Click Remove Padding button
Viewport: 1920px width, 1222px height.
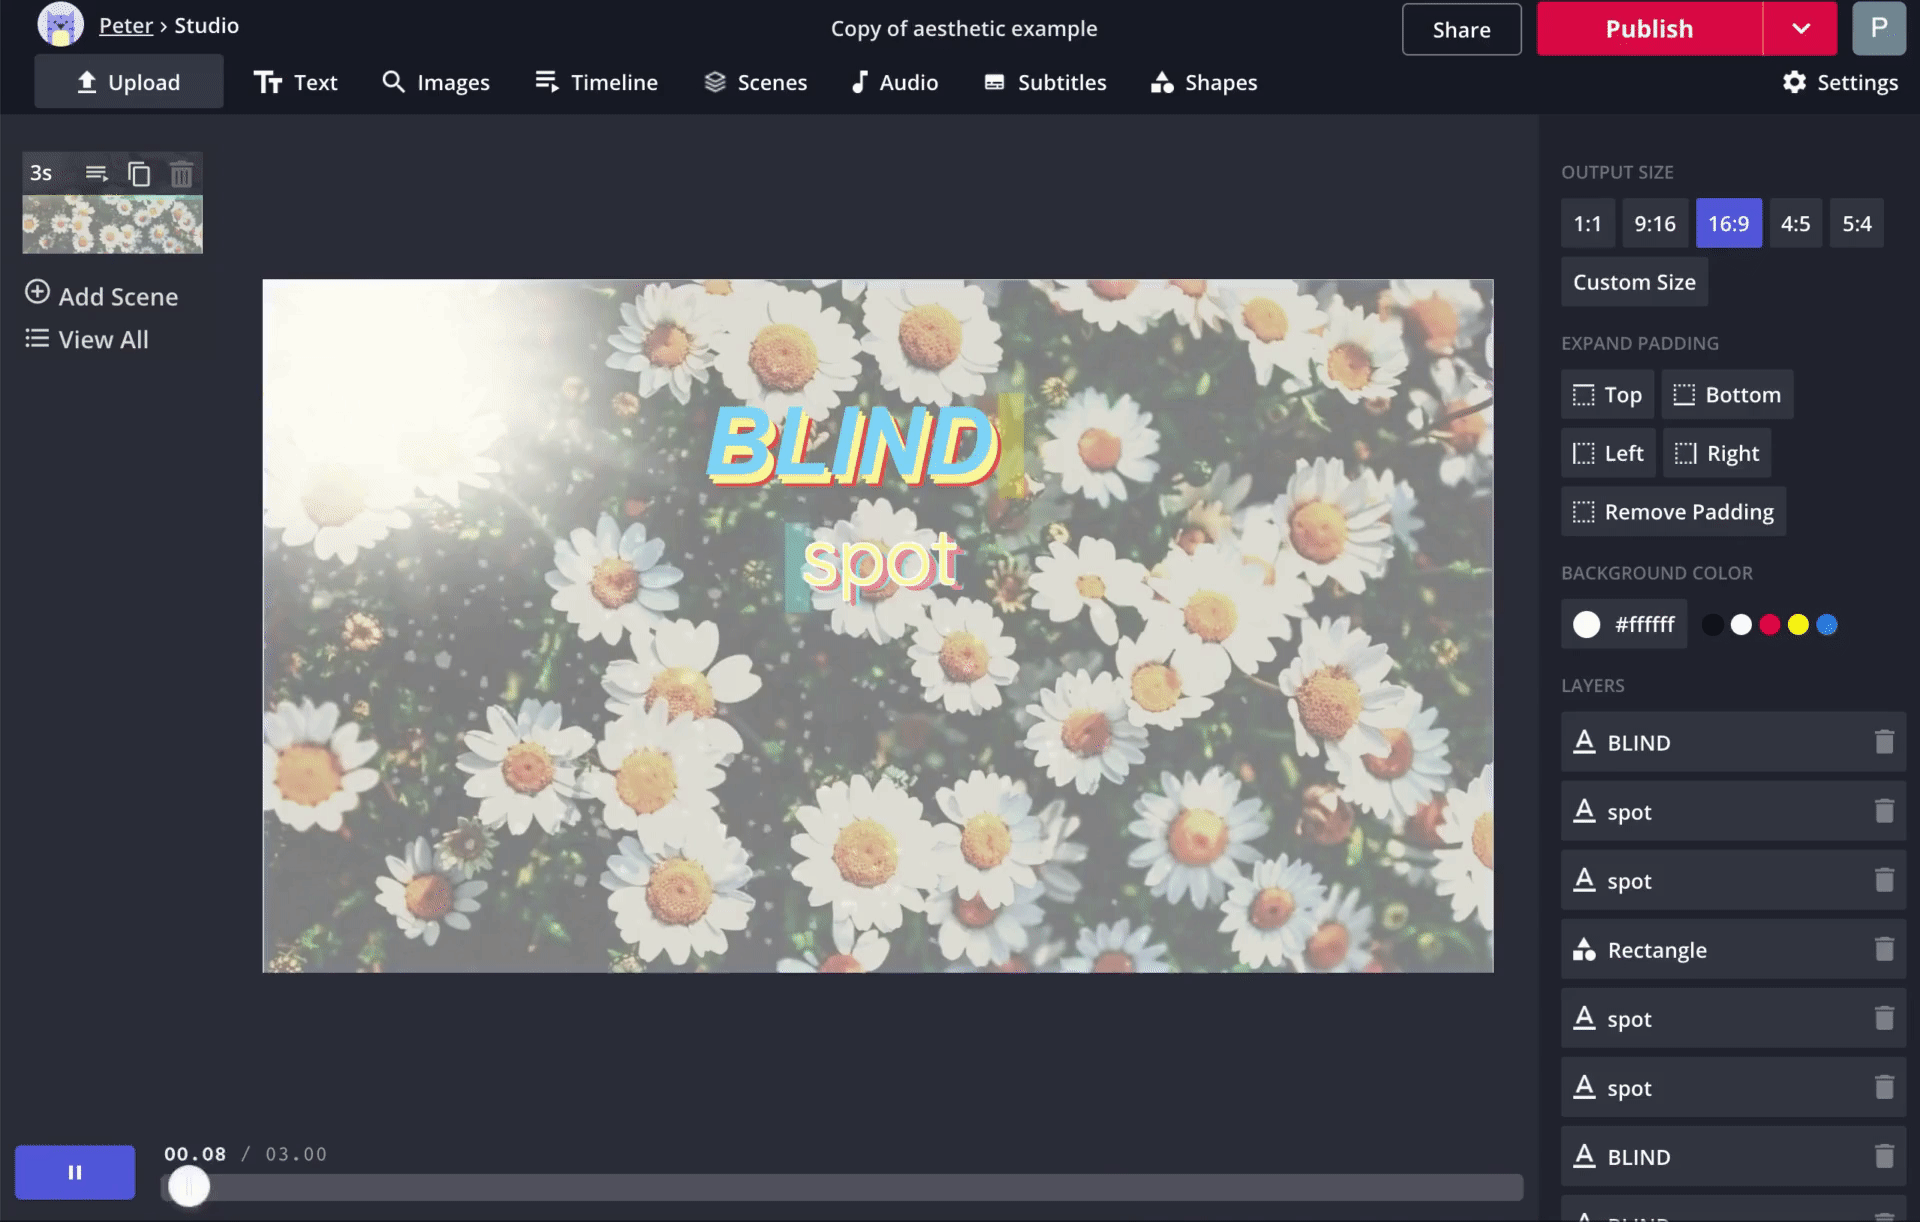click(x=1673, y=512)
